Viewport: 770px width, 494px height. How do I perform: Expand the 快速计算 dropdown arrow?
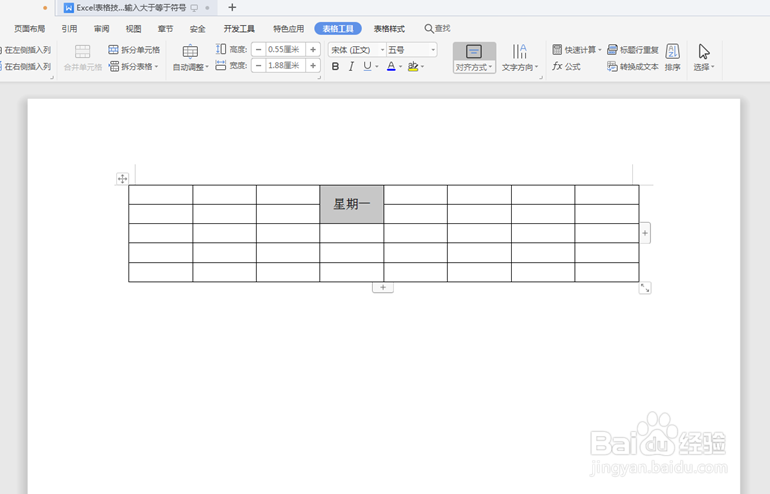[x=600, y=50]
